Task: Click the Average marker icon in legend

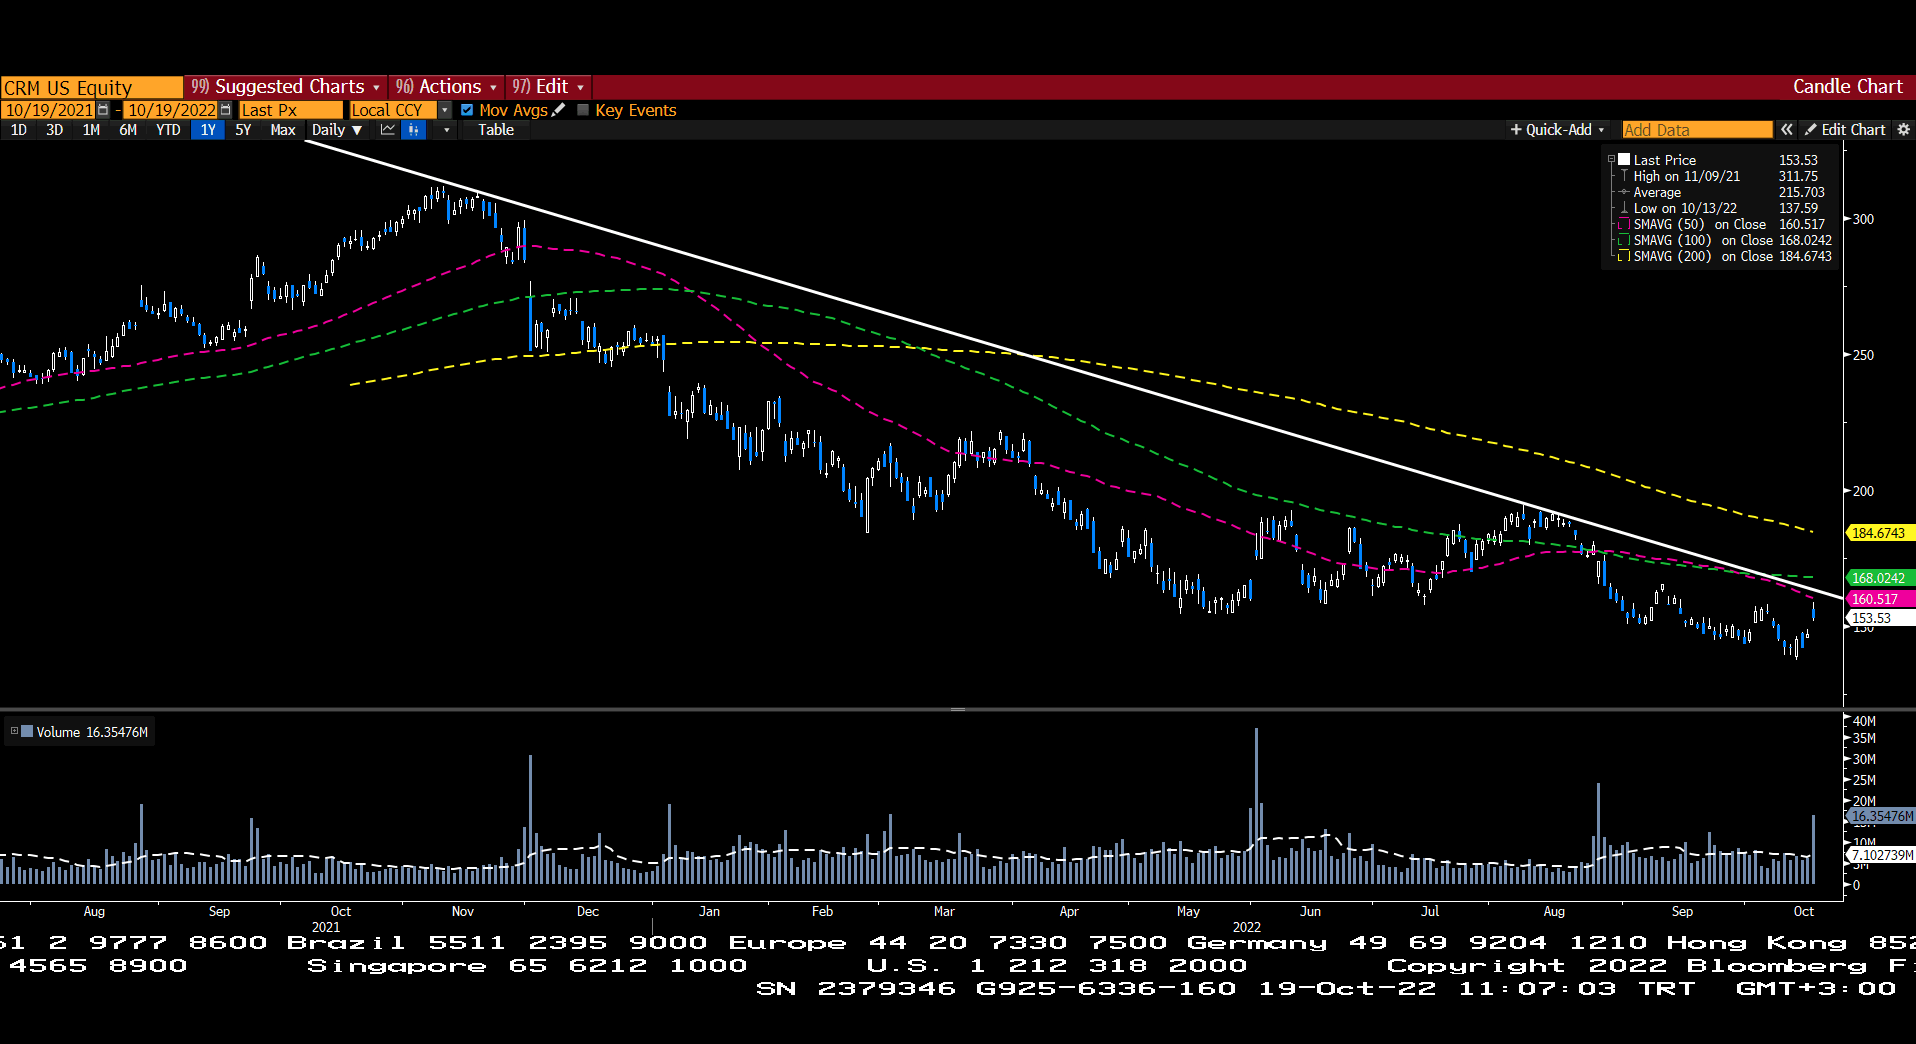Action: pyautogui.click(x=1624, y=192)
